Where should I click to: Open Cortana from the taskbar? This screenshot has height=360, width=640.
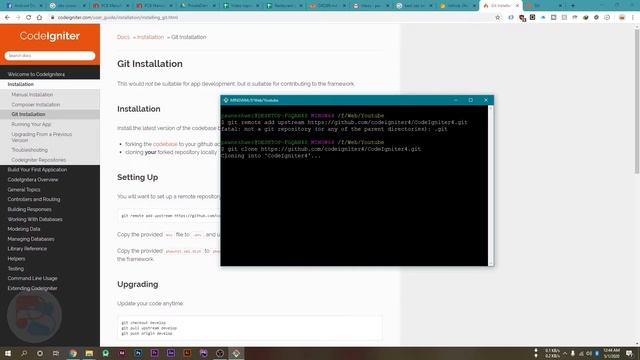(40, 353)
